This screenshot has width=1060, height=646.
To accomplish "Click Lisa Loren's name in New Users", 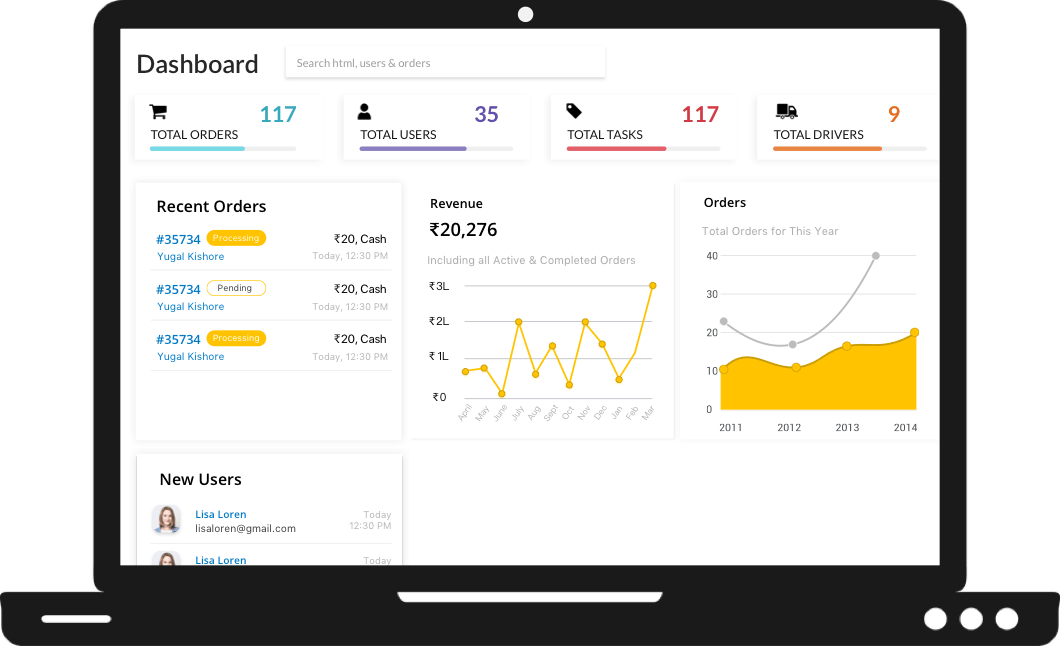I will (x=220, y=514).
